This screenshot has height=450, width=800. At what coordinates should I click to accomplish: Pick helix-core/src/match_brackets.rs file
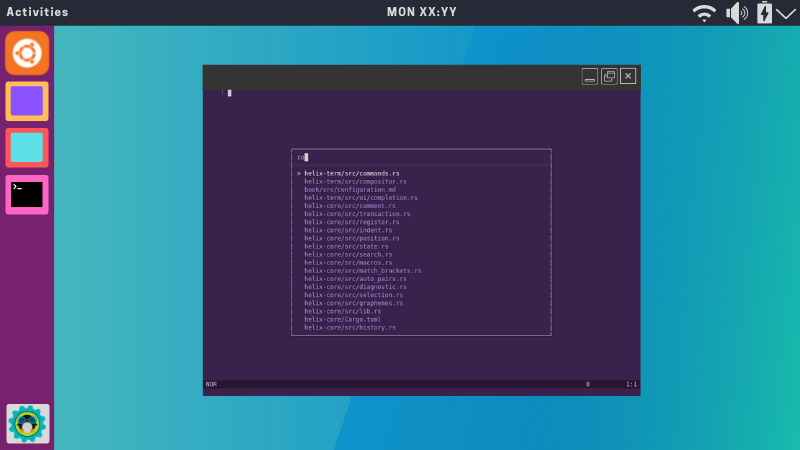tap(363, 271)
